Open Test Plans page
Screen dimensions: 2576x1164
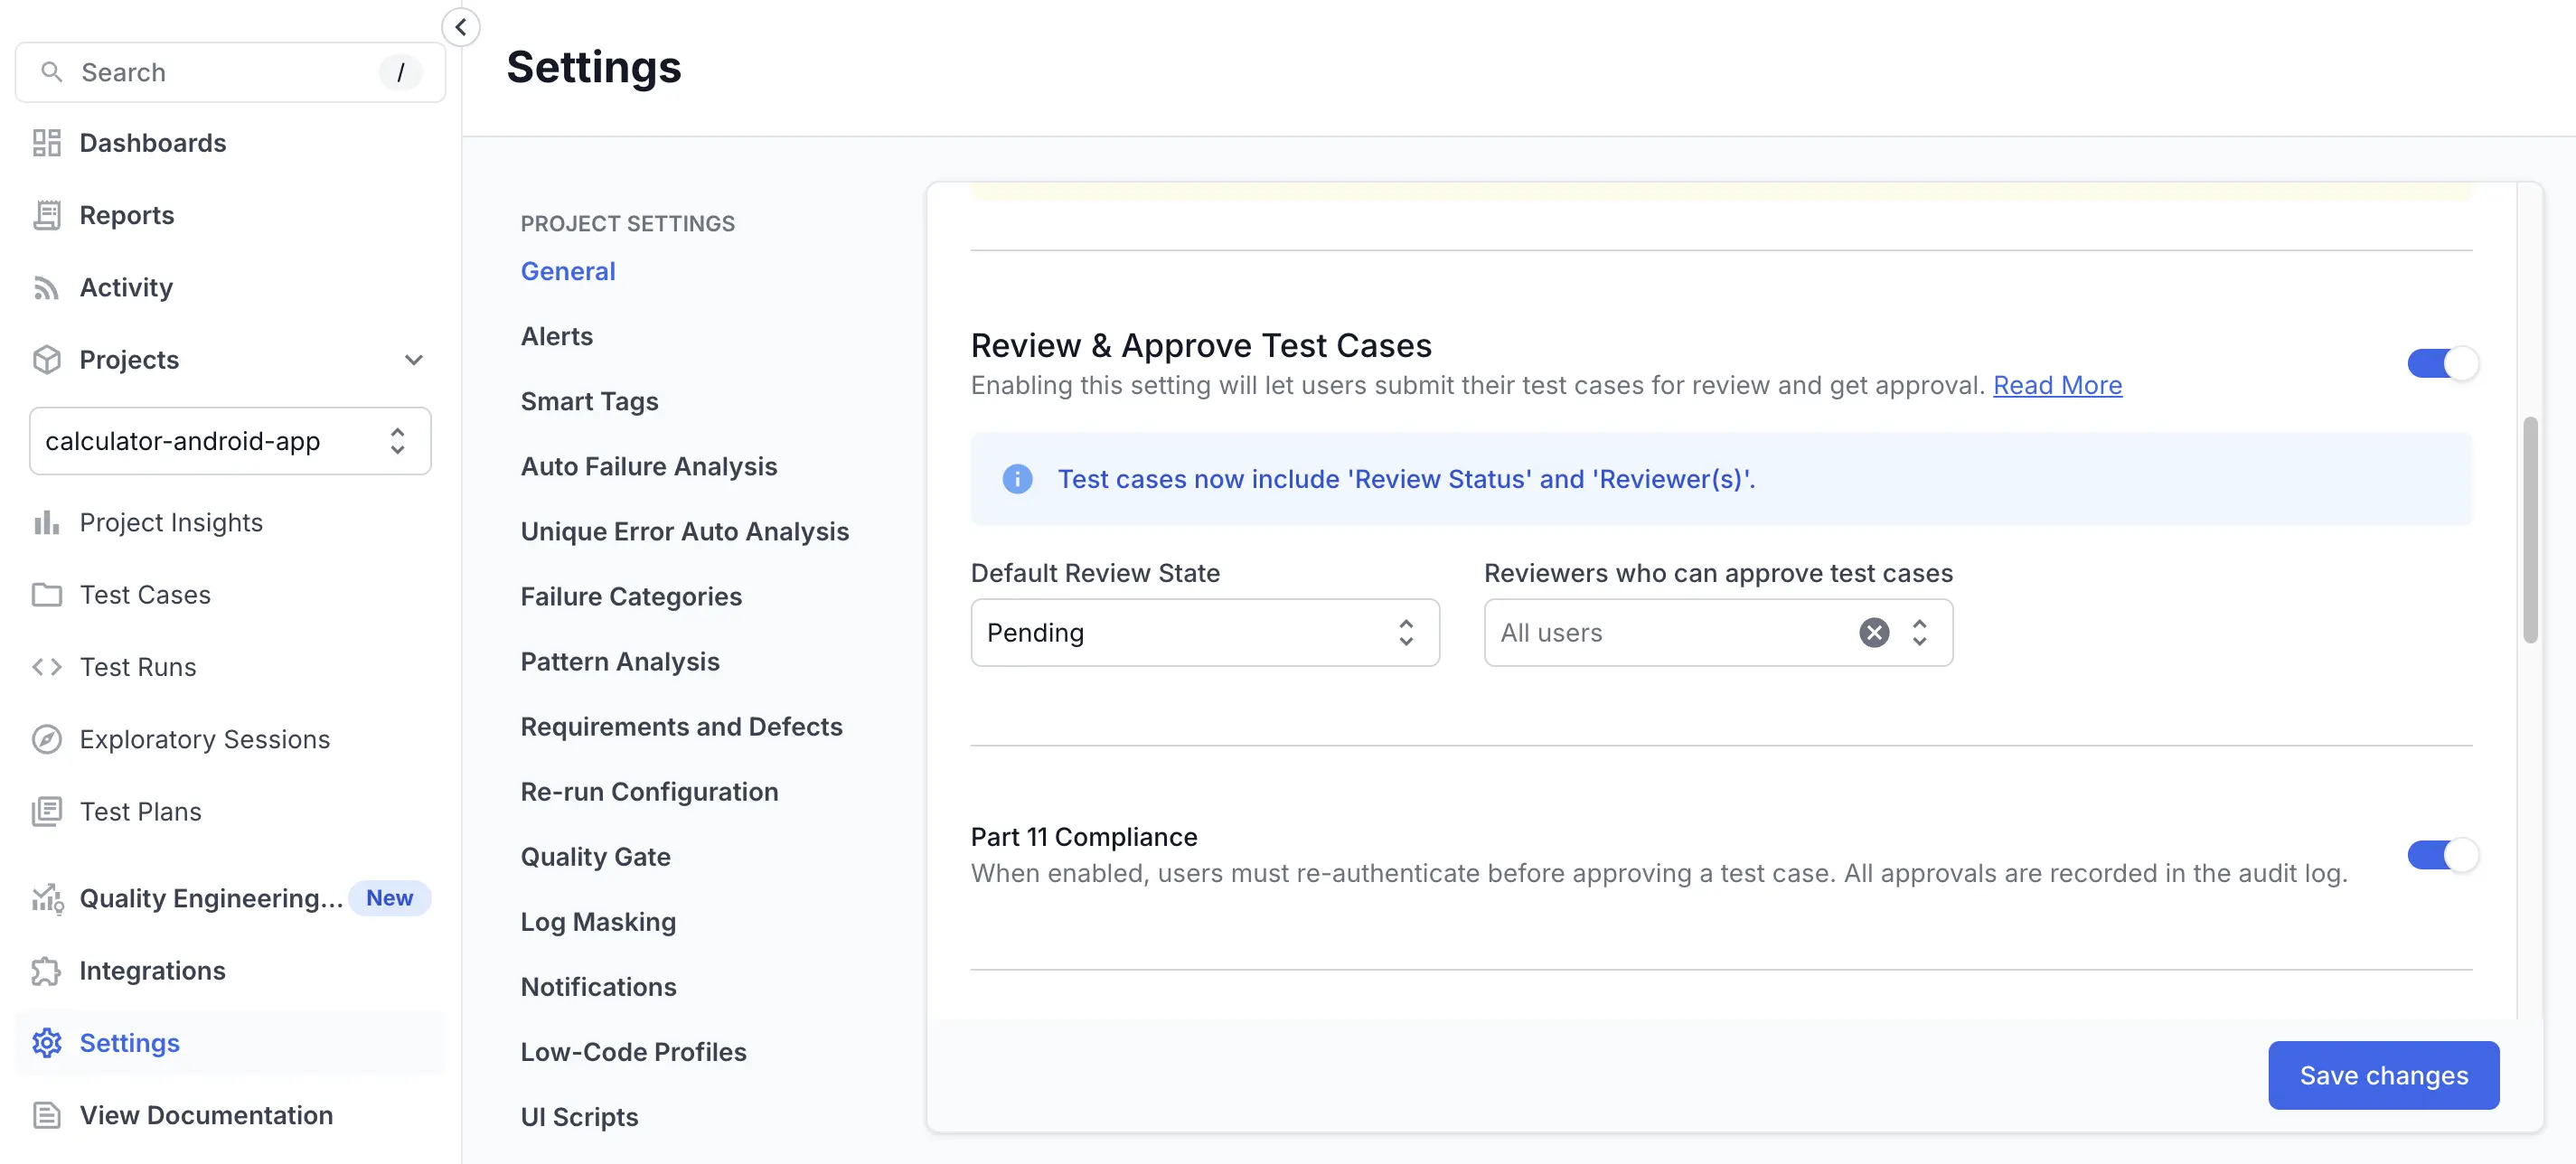coord(141,811)
